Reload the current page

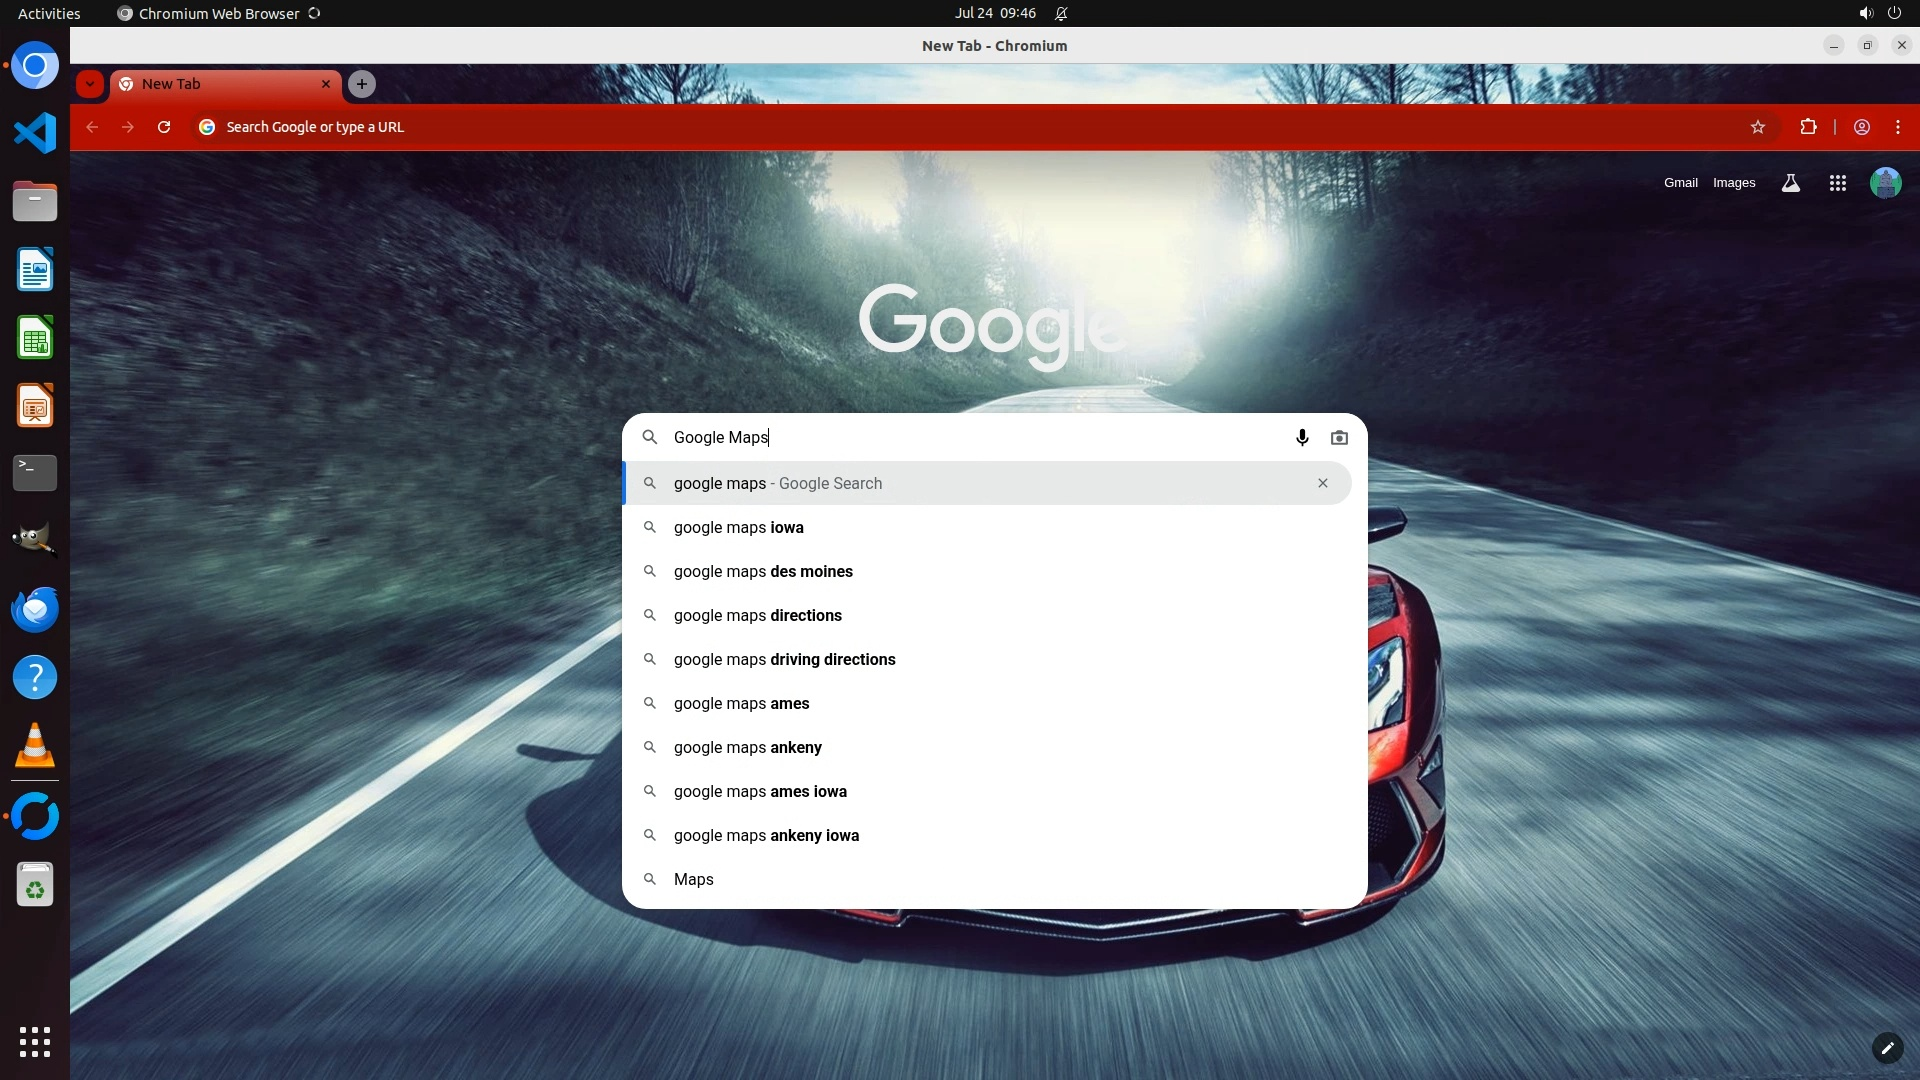pyautogui.click(x=164, y=127)
